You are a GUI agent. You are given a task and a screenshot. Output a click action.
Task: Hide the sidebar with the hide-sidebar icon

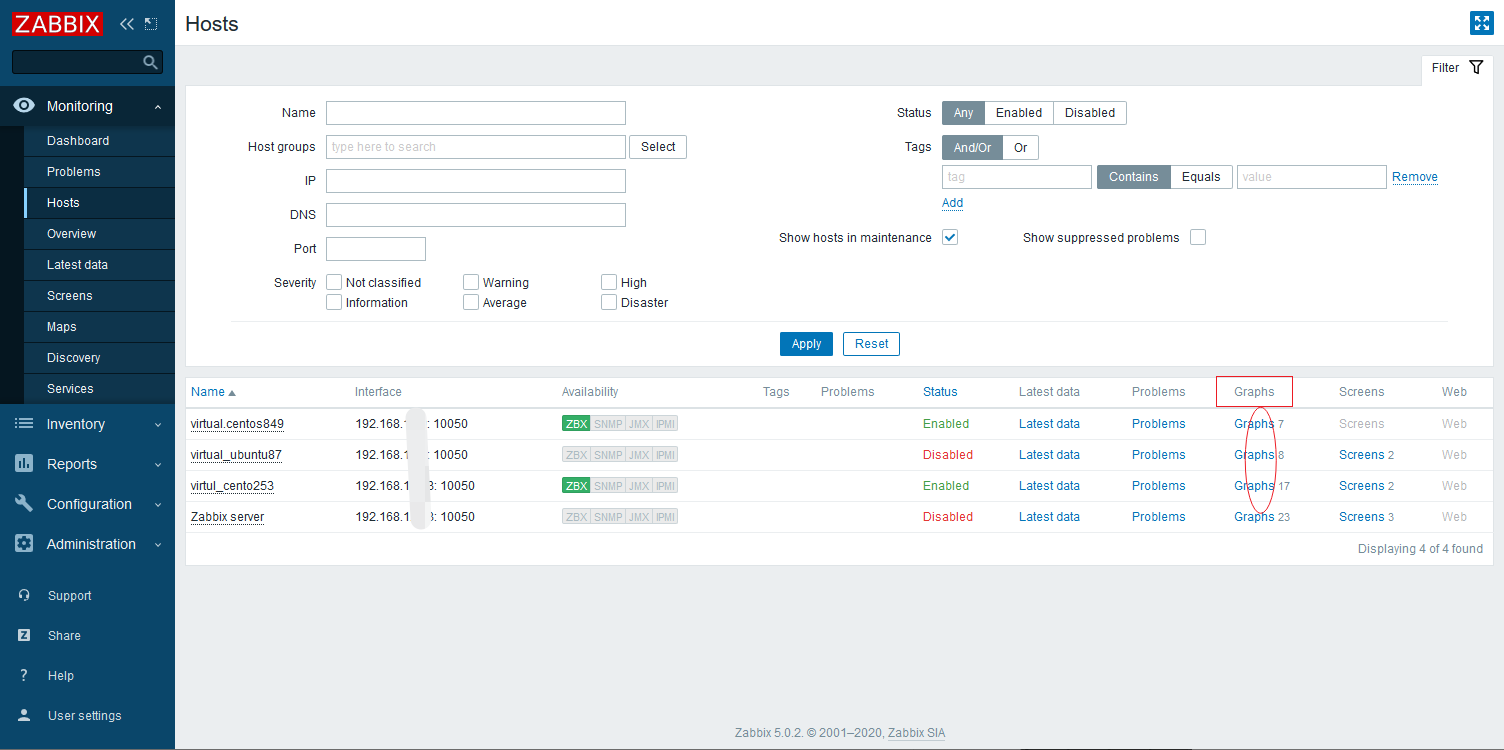tap(149, 23)
